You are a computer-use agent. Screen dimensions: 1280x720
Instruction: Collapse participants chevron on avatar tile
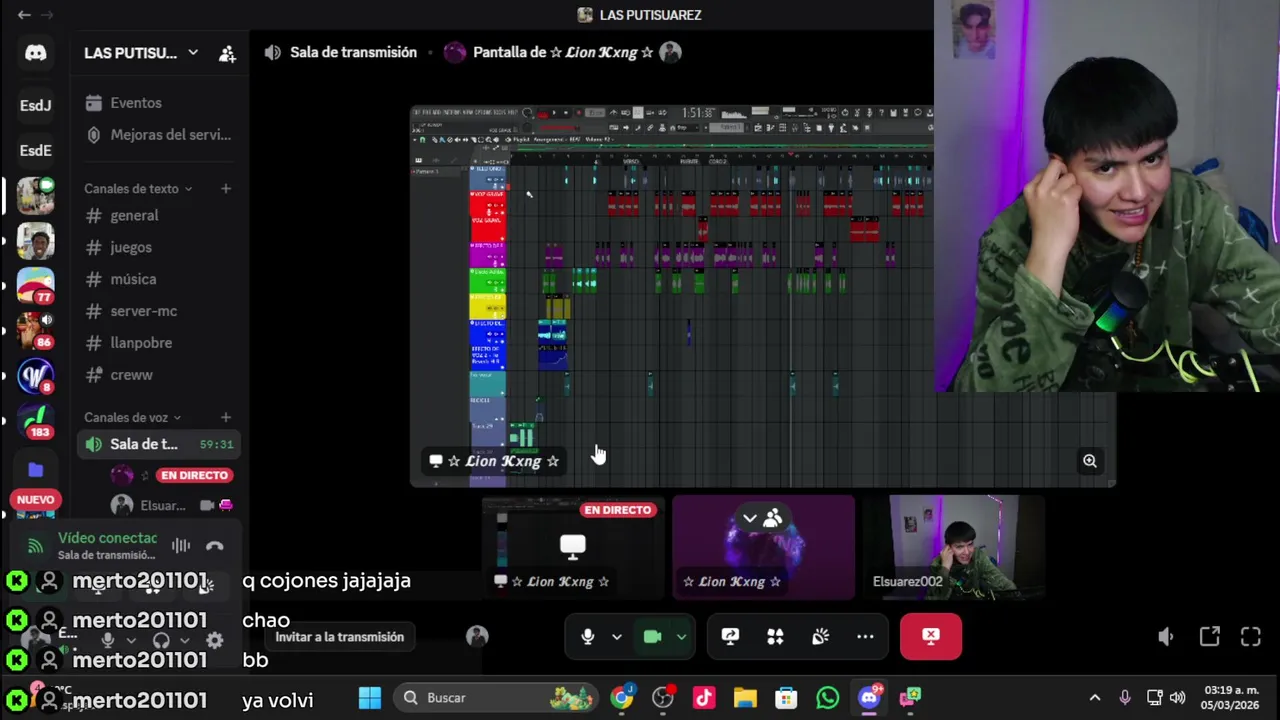pos(749,518)
